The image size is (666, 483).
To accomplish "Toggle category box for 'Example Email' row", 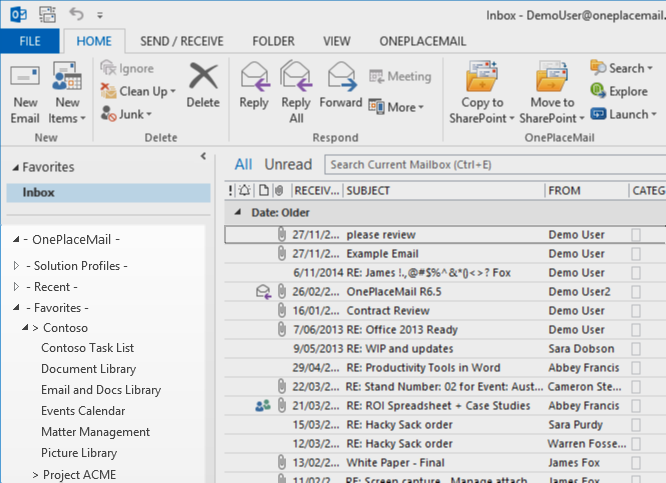I will pos(636,254).
